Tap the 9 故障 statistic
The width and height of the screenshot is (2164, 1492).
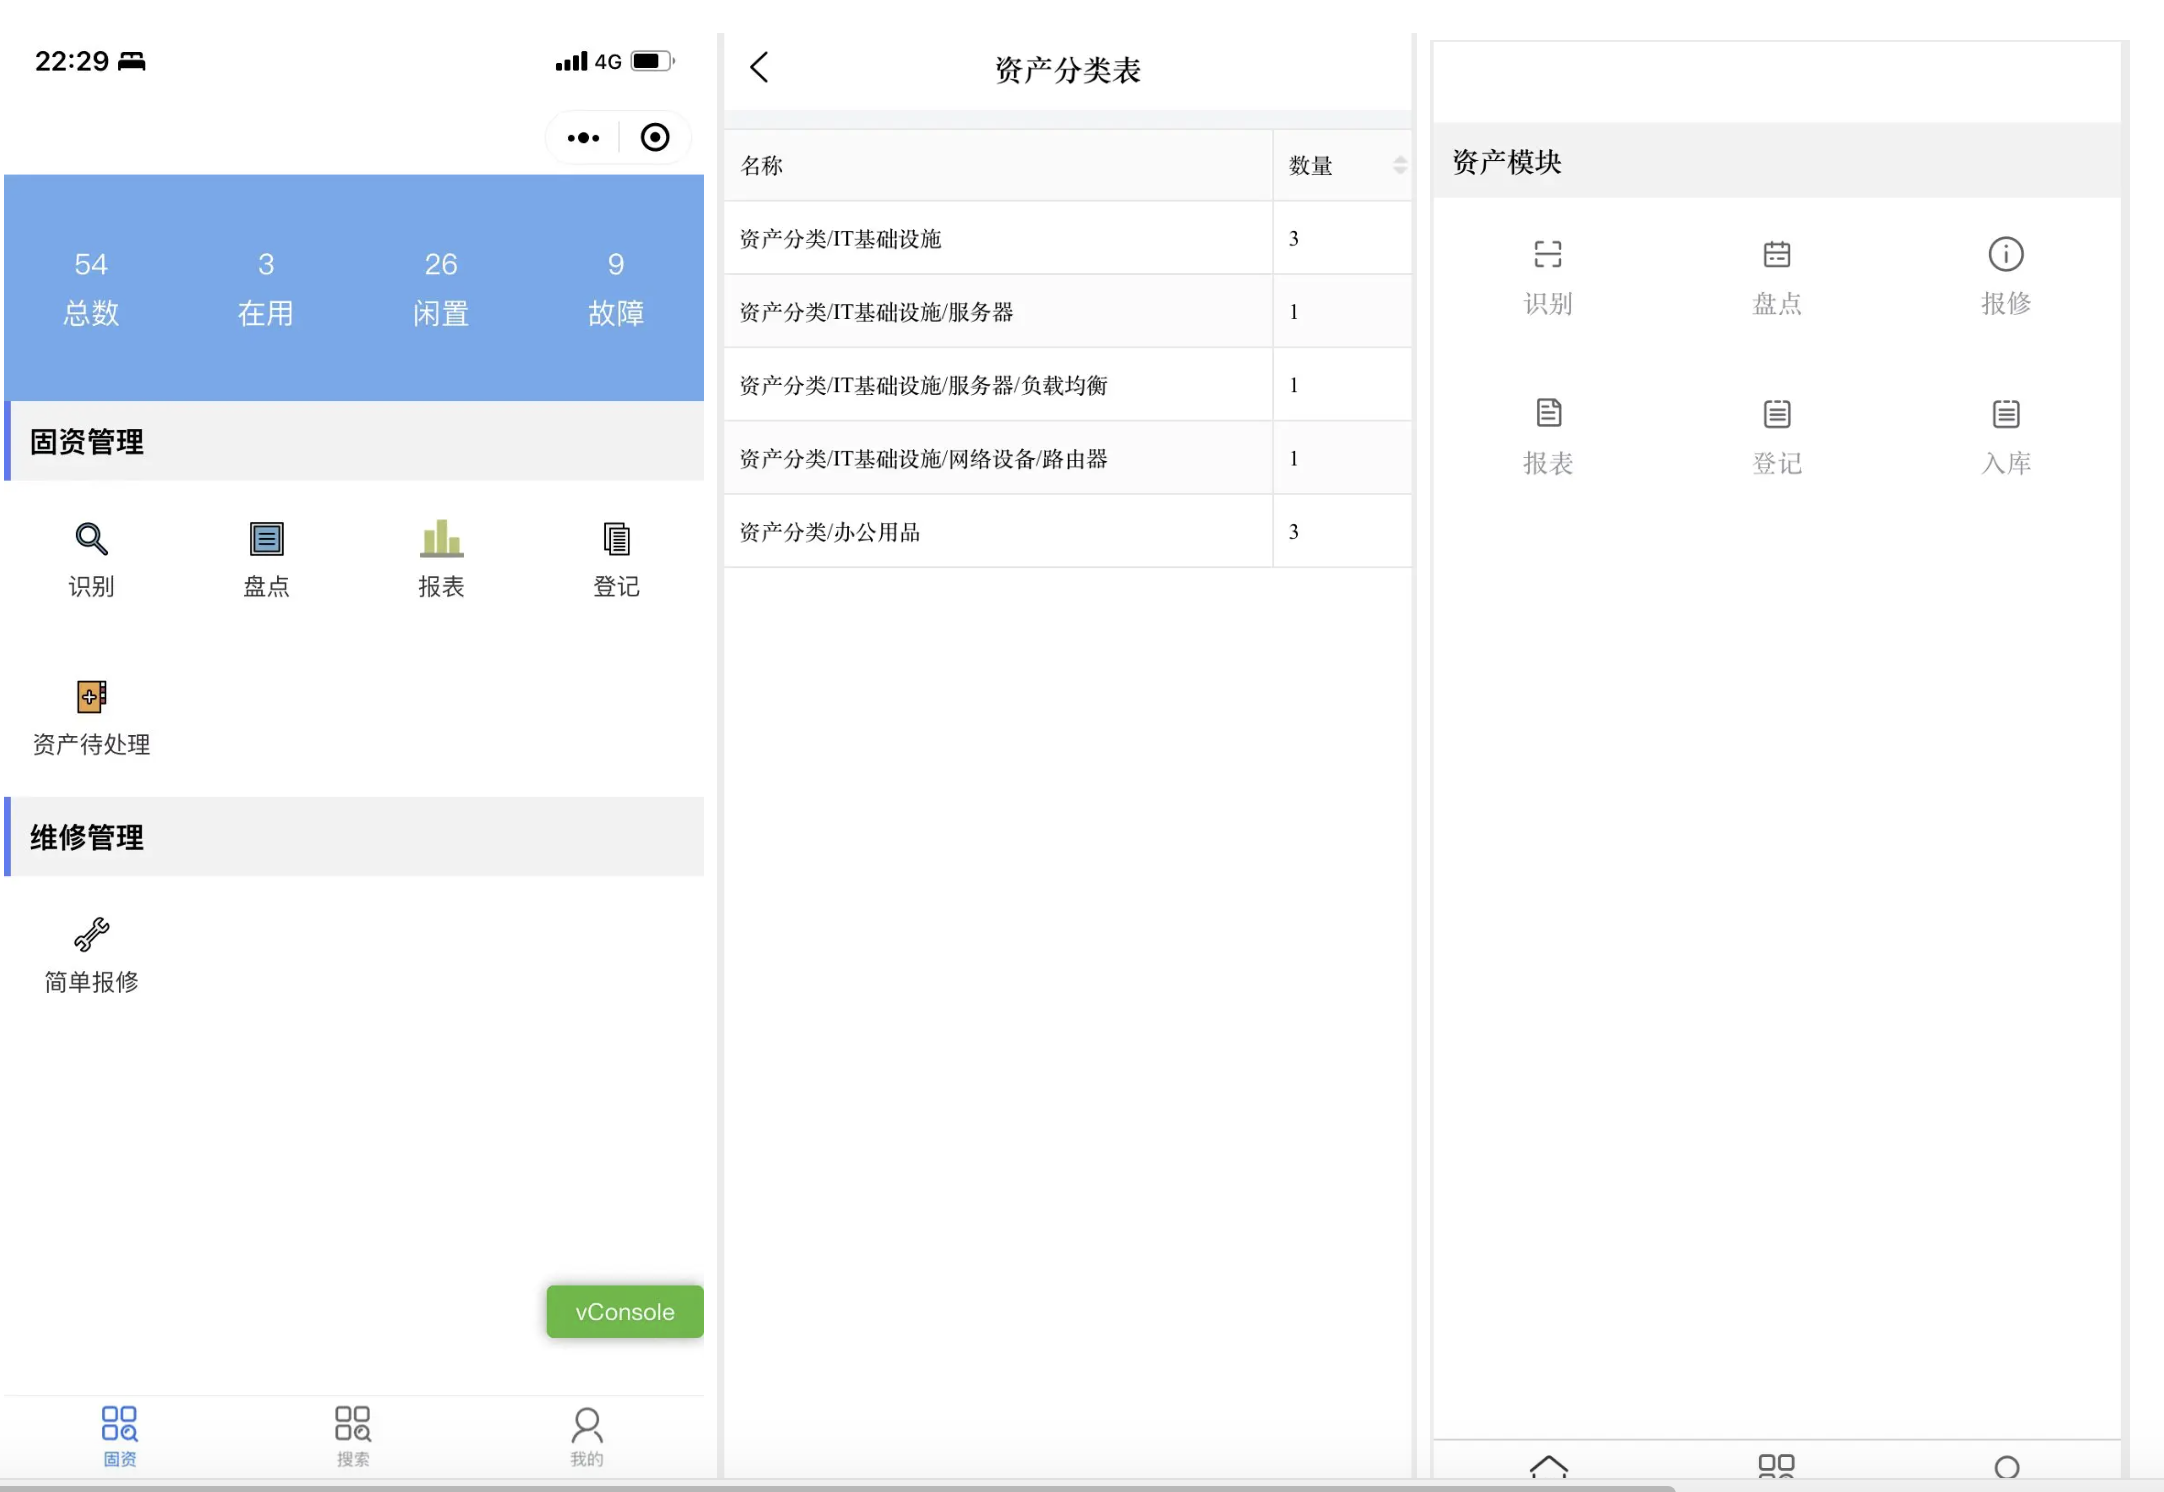click(x=616, y=288)
